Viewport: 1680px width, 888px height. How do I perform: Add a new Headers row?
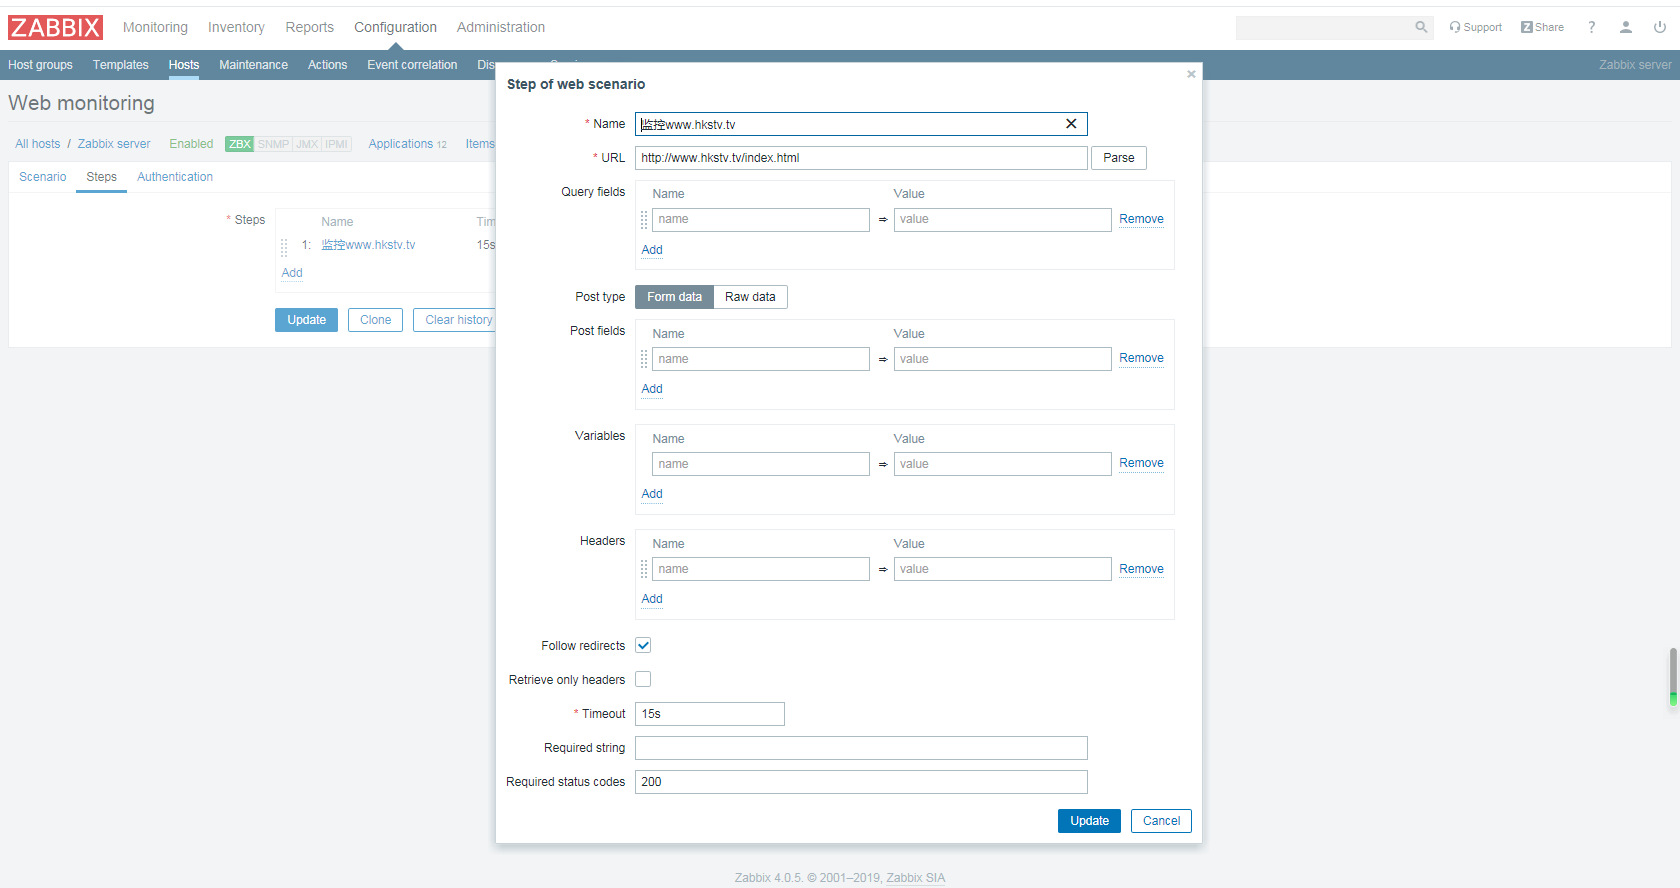click(x=652, y=599)
